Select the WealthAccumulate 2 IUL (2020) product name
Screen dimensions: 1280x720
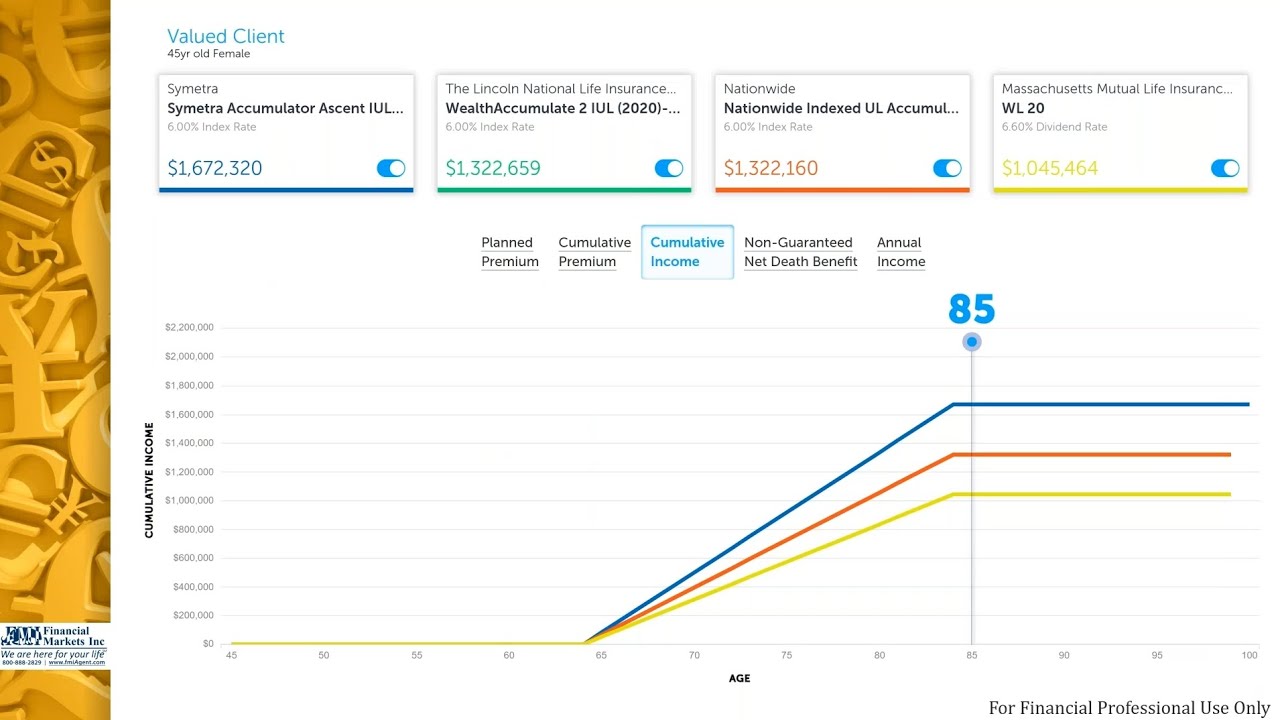(x=563, y=108)
